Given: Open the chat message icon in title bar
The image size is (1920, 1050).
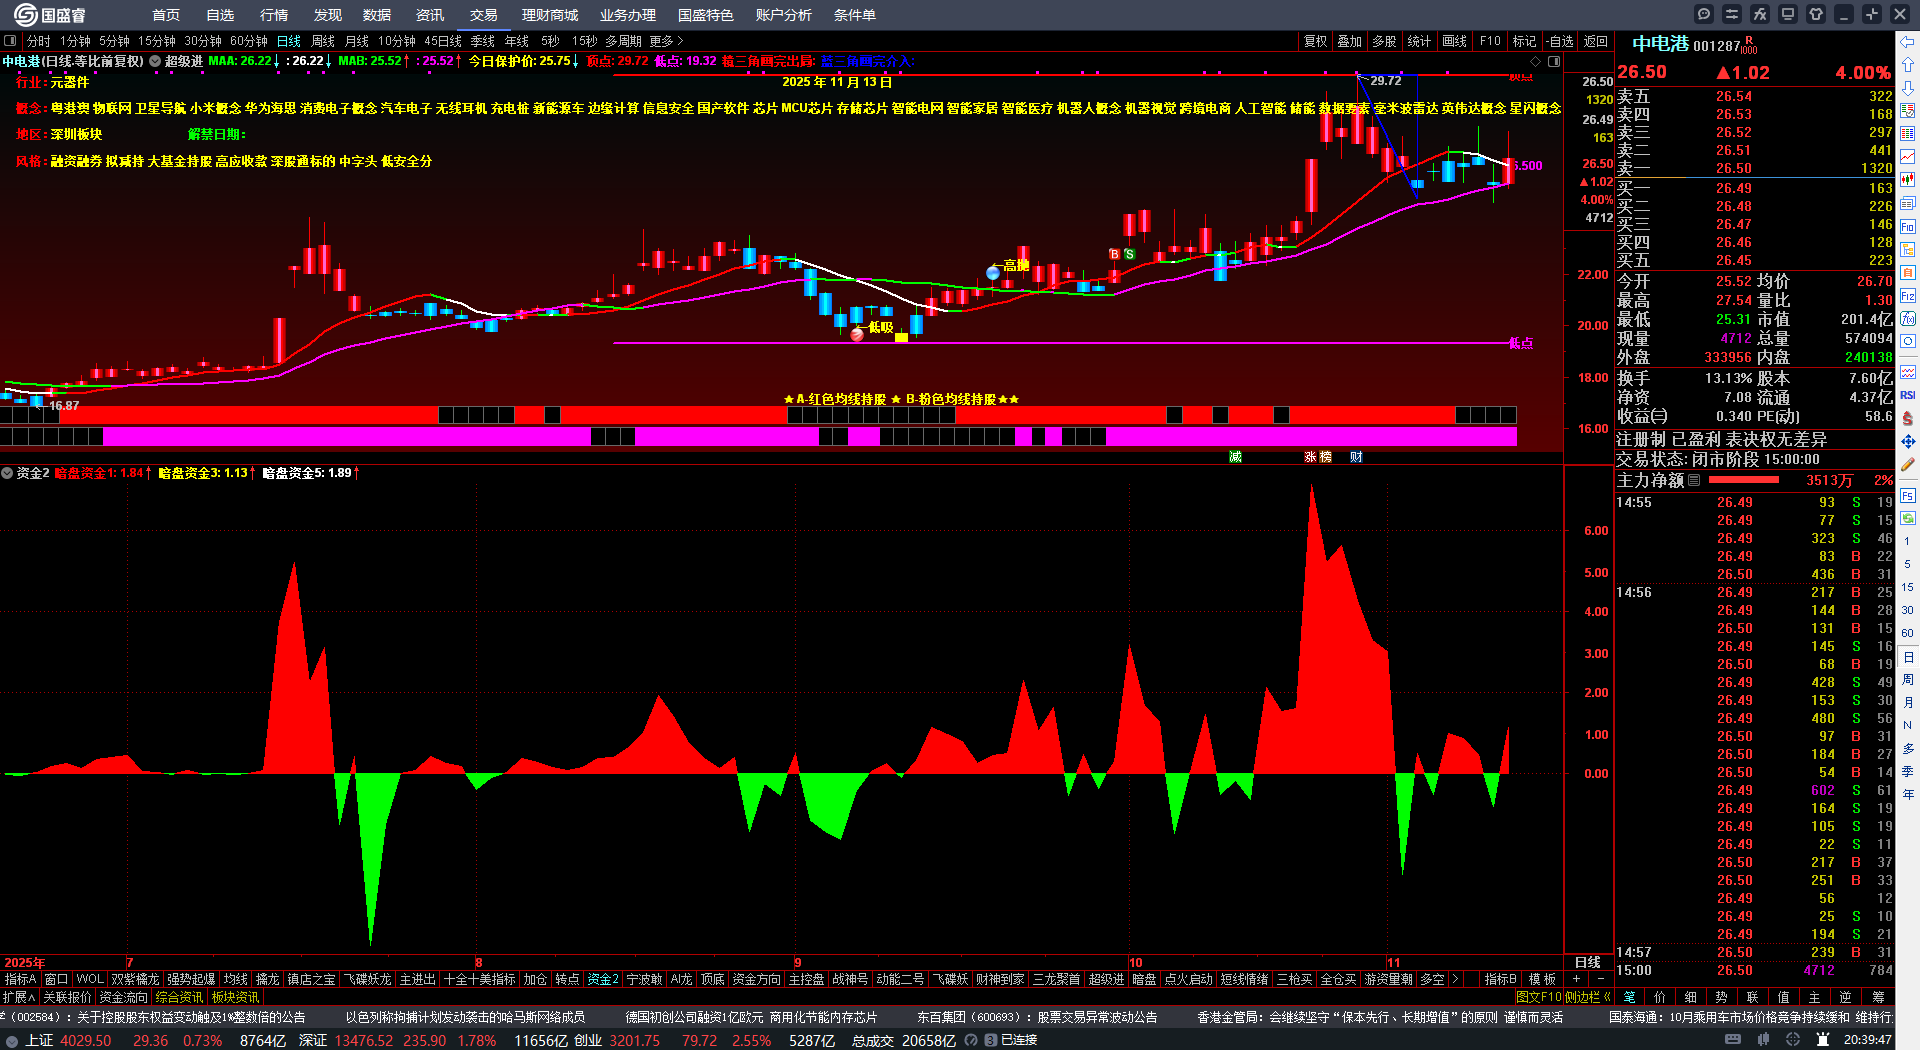Looking at the screenshot, I should [1704, 14].
